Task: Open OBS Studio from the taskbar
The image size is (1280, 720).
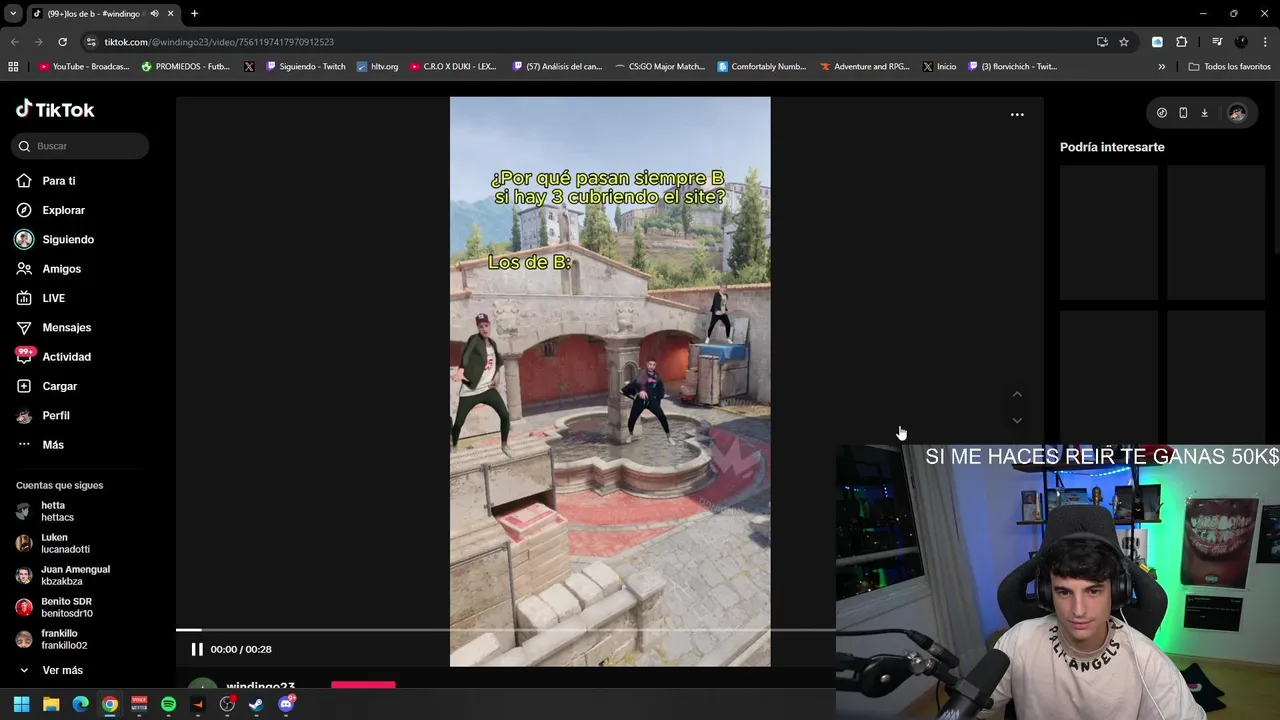Action: (227, 704)
